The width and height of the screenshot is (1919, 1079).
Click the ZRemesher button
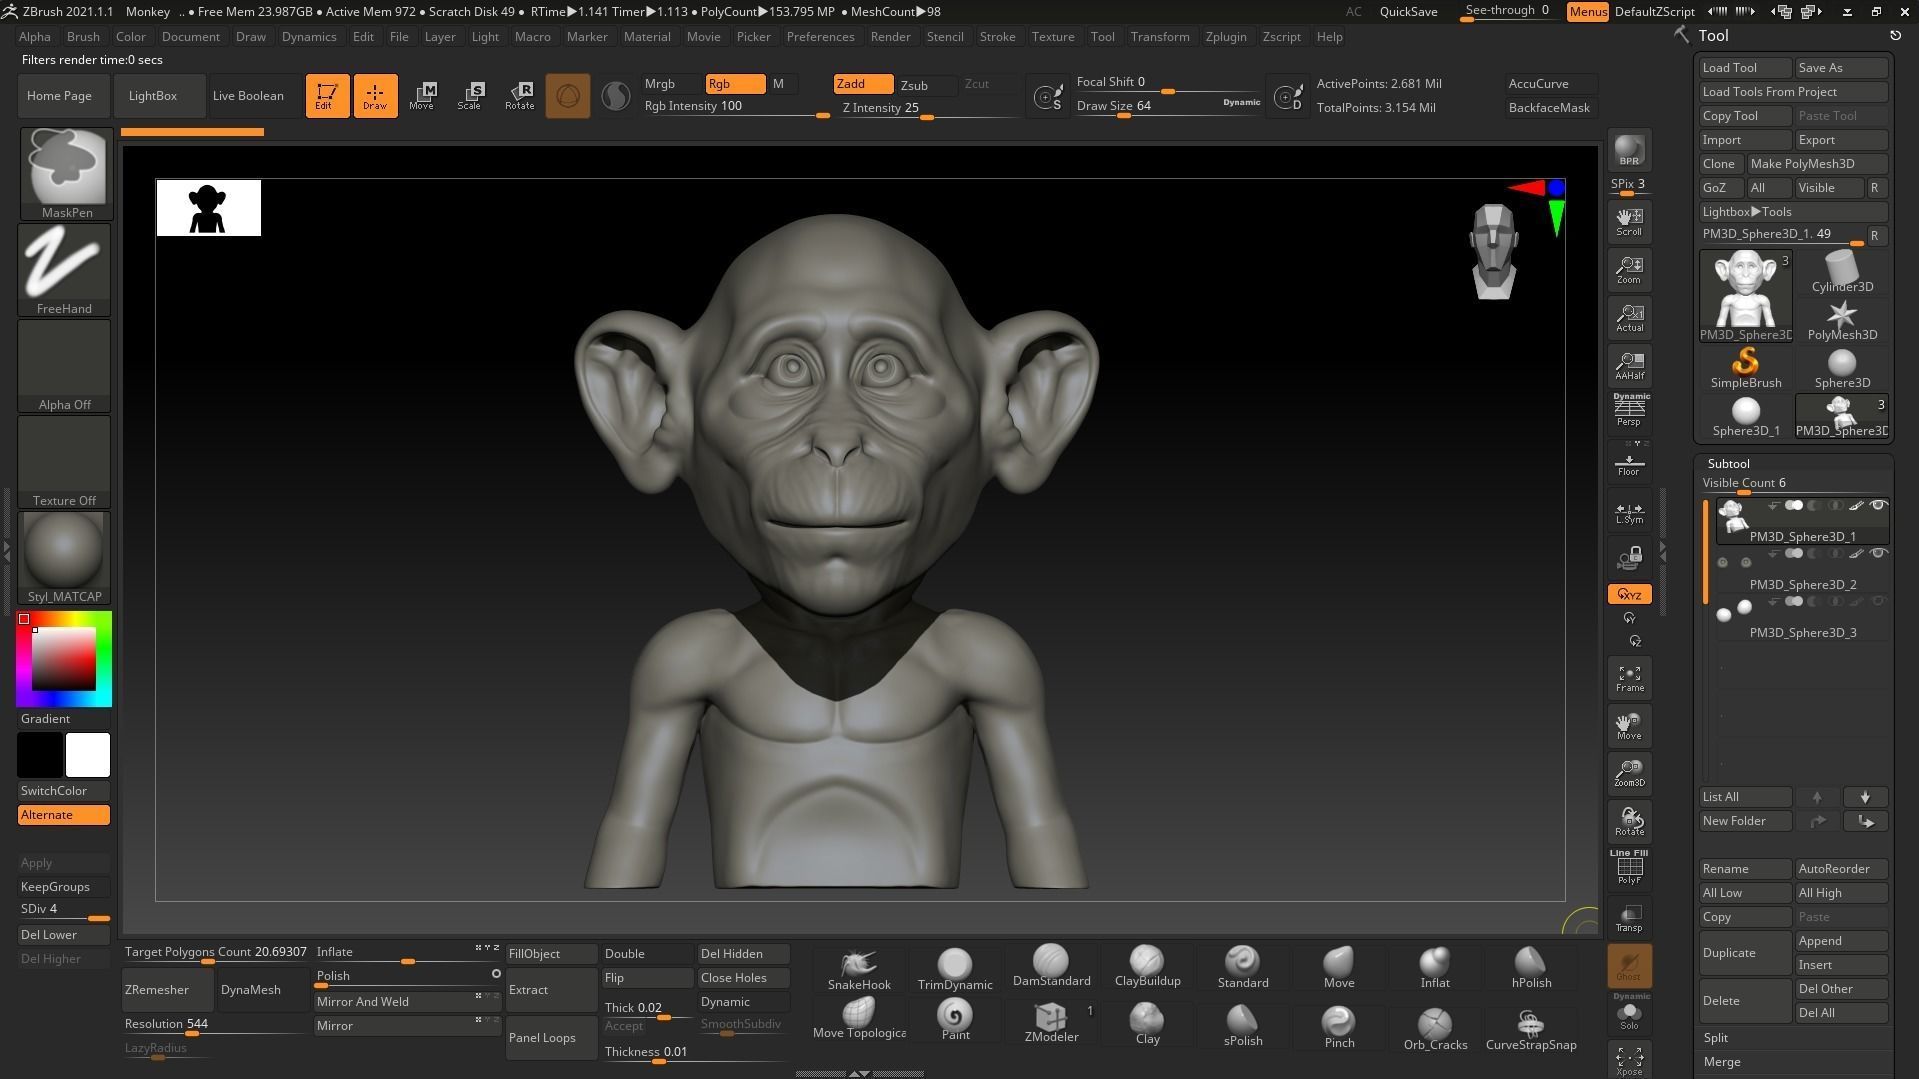(167, 990)
